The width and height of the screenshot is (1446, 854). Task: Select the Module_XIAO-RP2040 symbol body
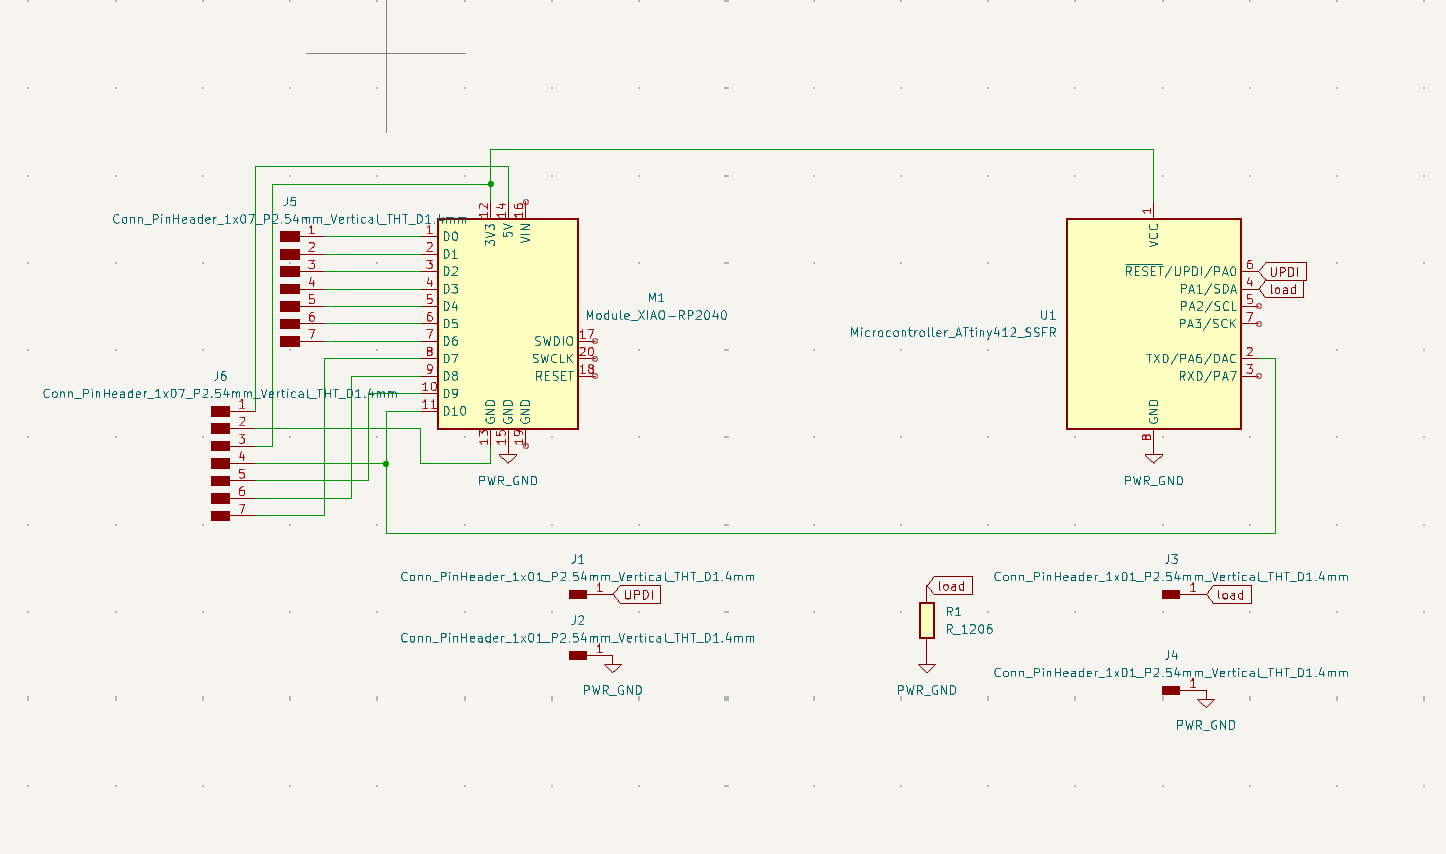coord(508,324)
